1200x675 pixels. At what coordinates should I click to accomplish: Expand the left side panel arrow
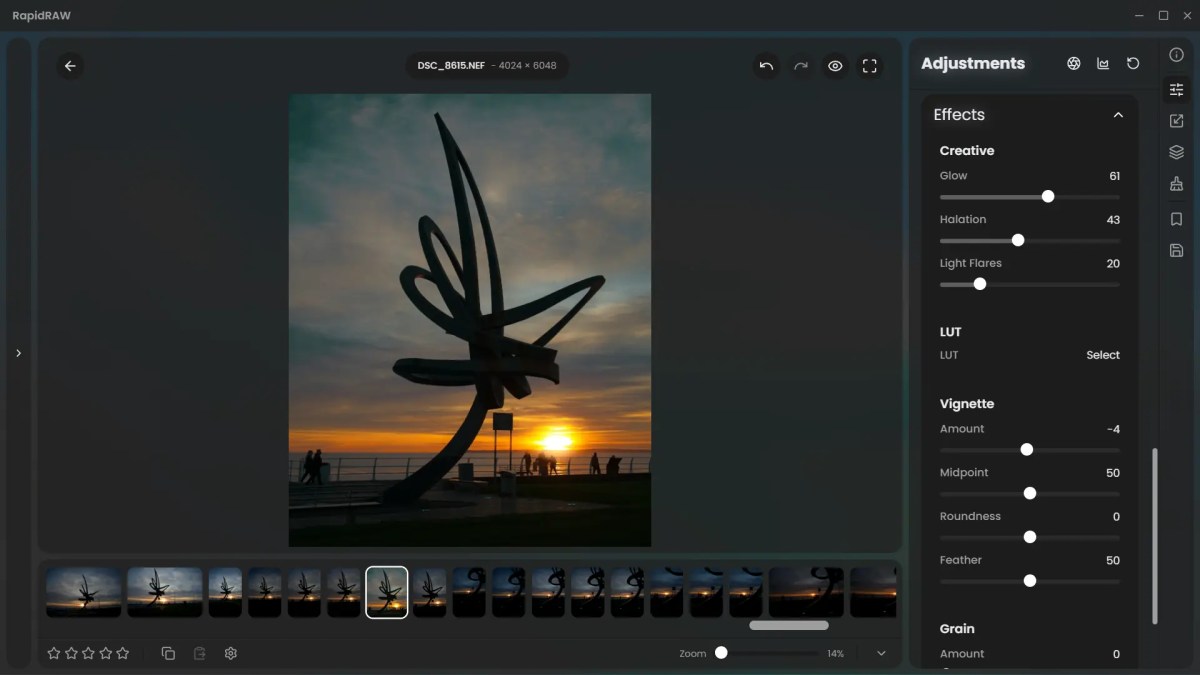click(18, 352)
